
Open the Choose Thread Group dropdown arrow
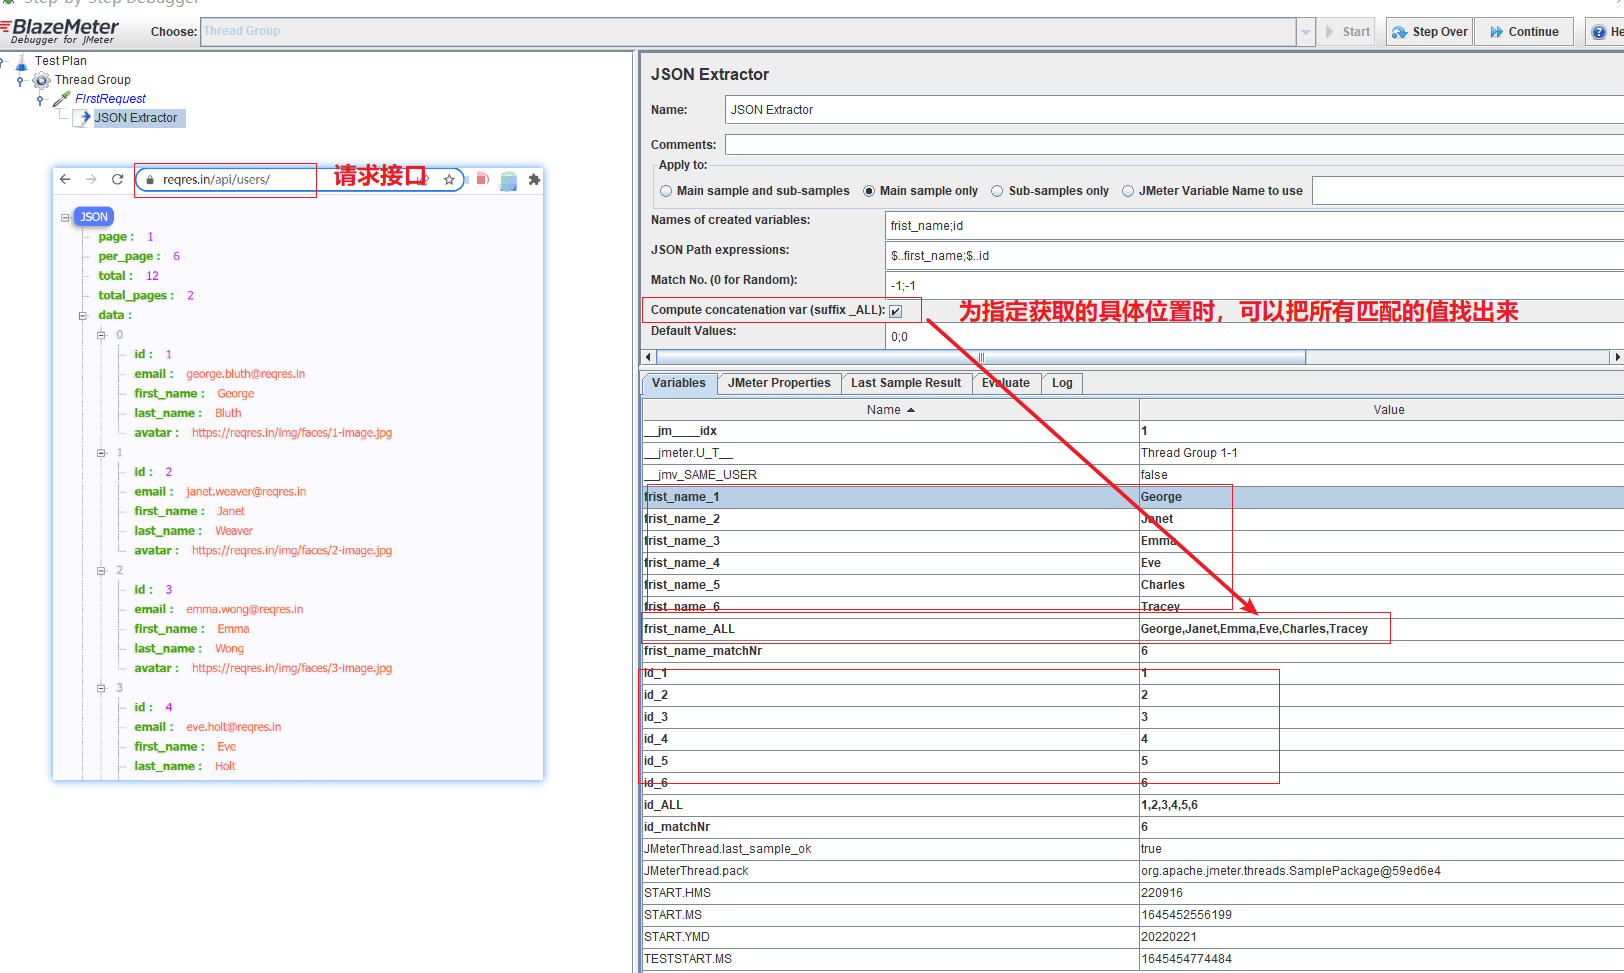pos(1306,32)
